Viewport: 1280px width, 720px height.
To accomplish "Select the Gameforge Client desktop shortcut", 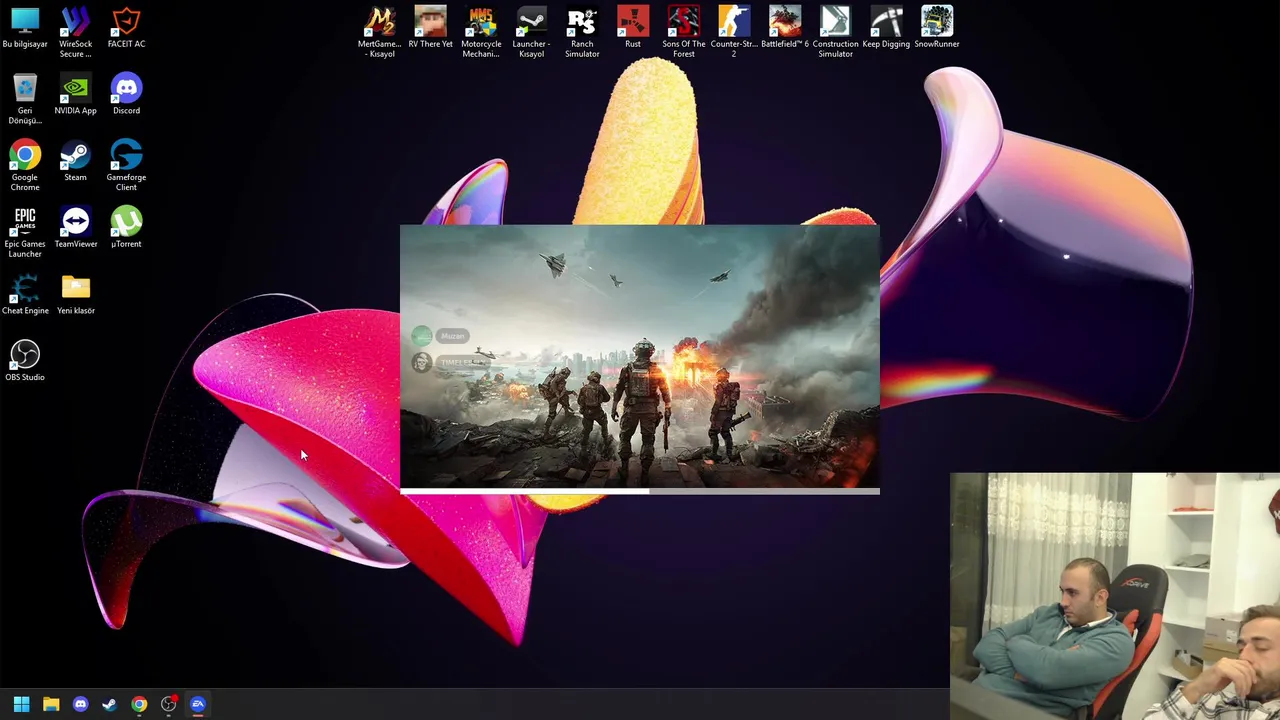I will click(126, 166).
